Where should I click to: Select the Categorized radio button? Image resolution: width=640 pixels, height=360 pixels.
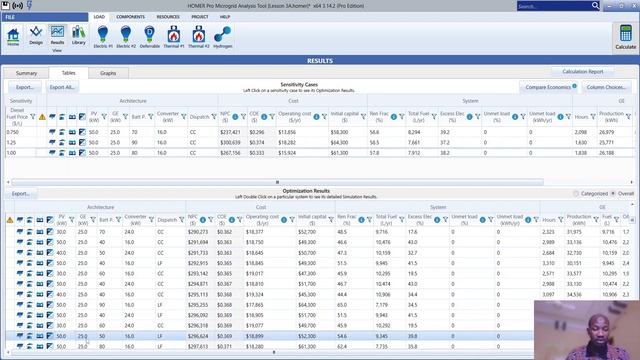point(576,193)
